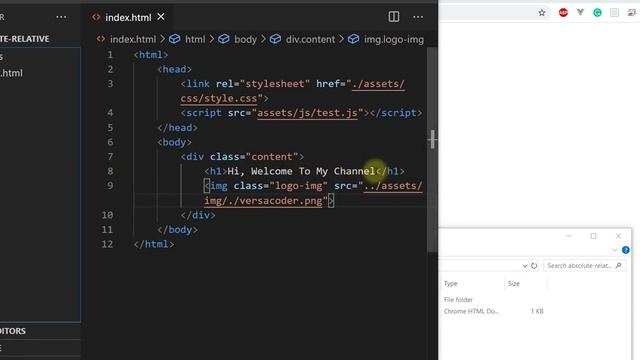
Task: Click the h1 Welcome To My Channel text
Action: 301,171
